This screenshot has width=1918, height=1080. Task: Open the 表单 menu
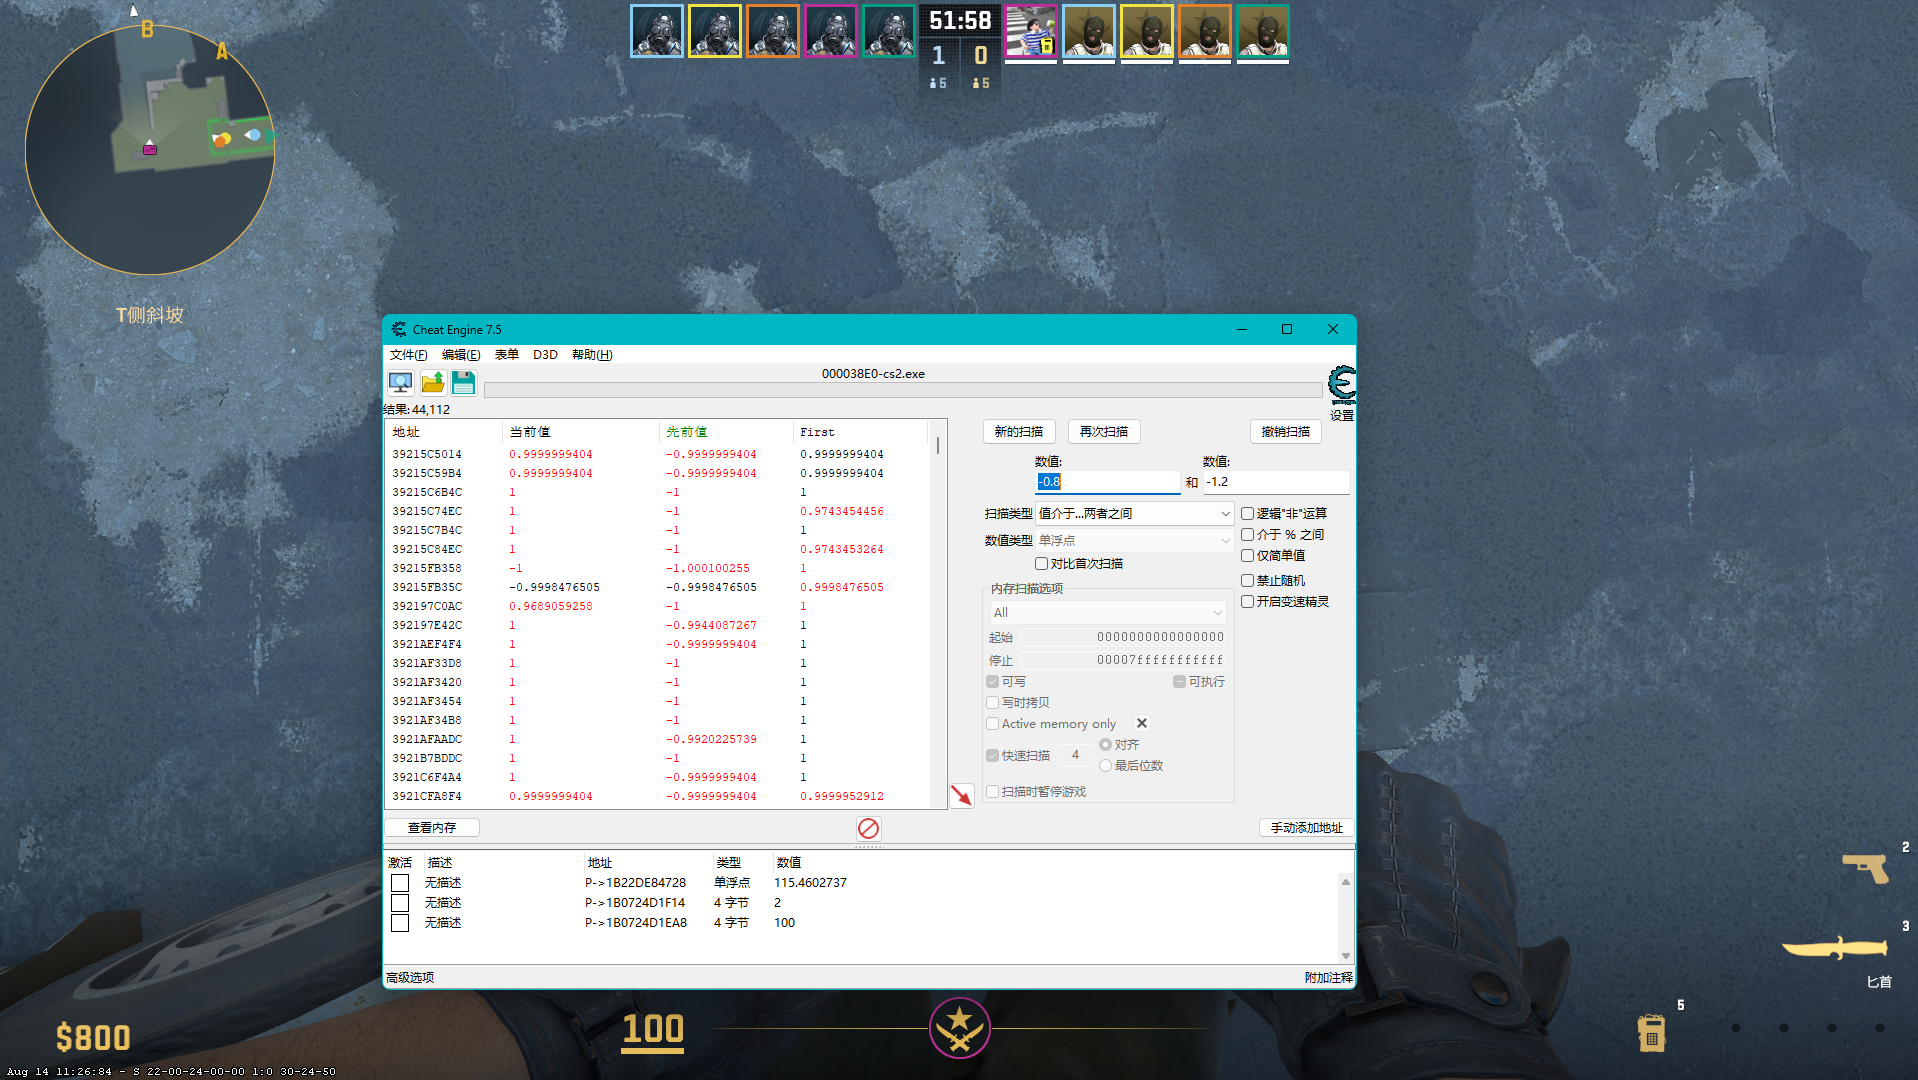pos(507,354)
